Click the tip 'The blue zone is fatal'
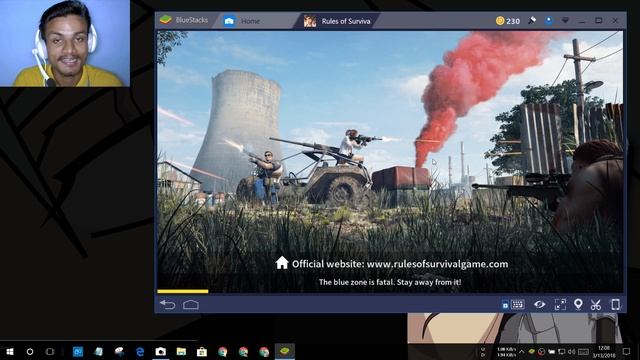Image resolution: width=640 pixels, height=360 pixels. pos(390,282)
